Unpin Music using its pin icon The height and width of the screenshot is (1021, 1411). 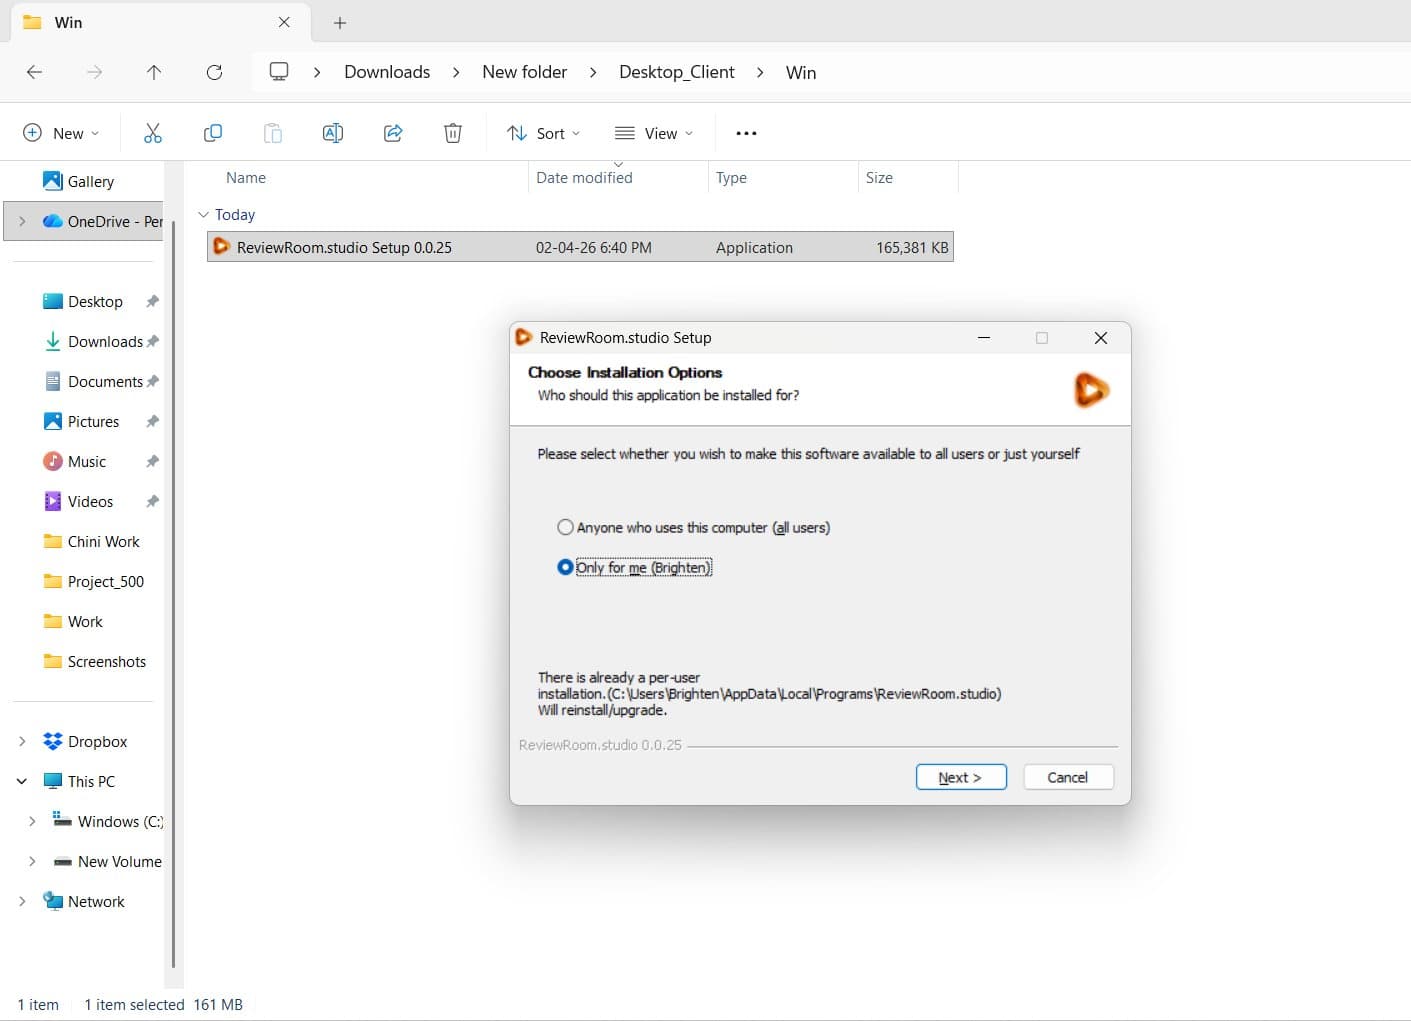coord(152,461)
